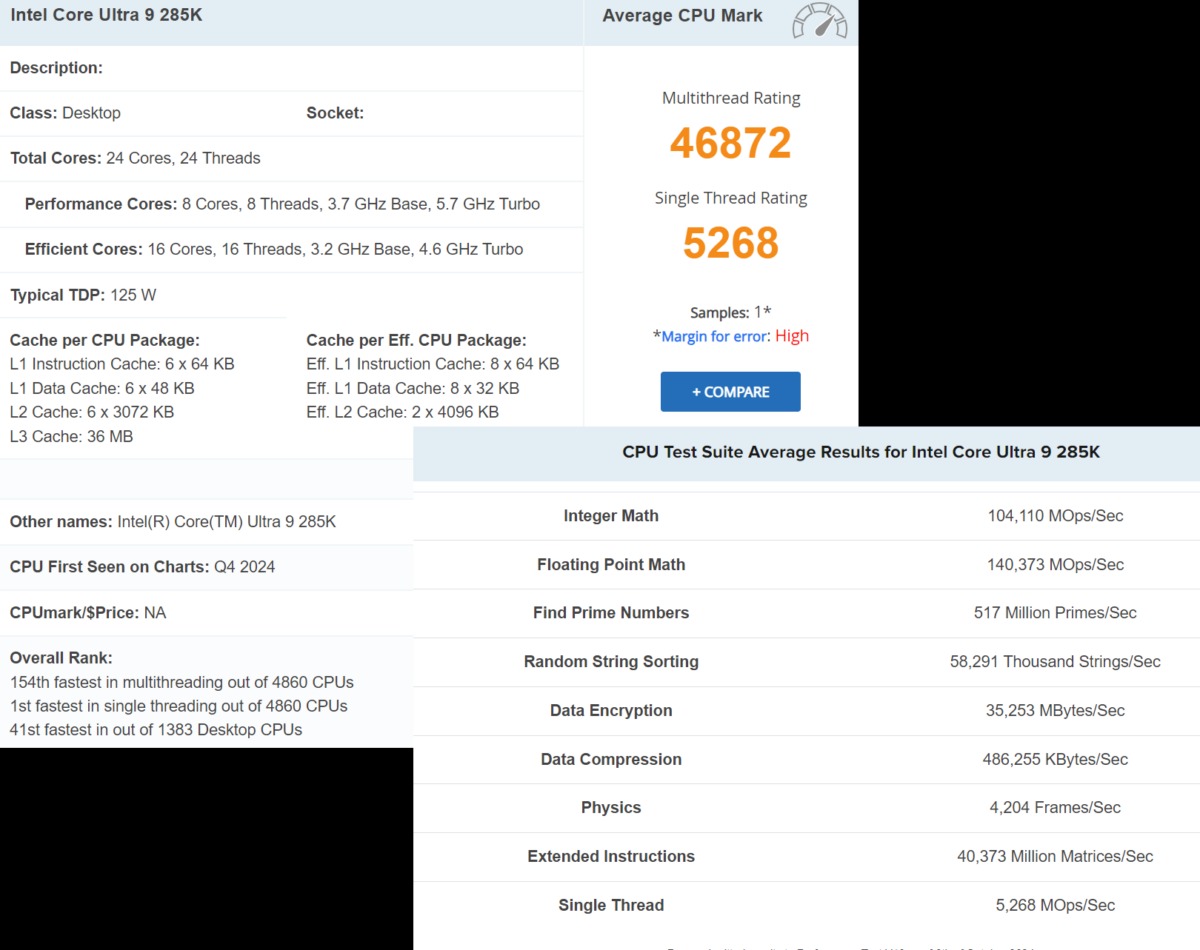Select L3 Cache: 36 MB
The height and width of the screenshot is (950, 1200).
tap(71, 436)
